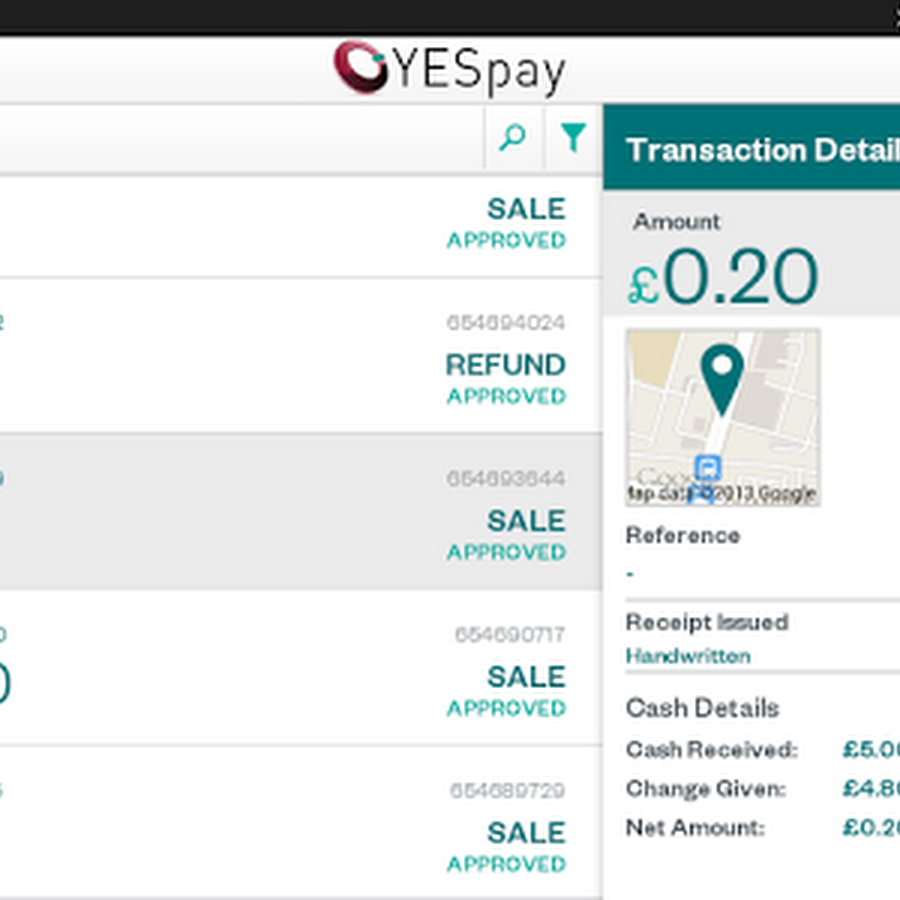Click the Transaction Details header
Viewport: 900px width, 900px height.
762,150
